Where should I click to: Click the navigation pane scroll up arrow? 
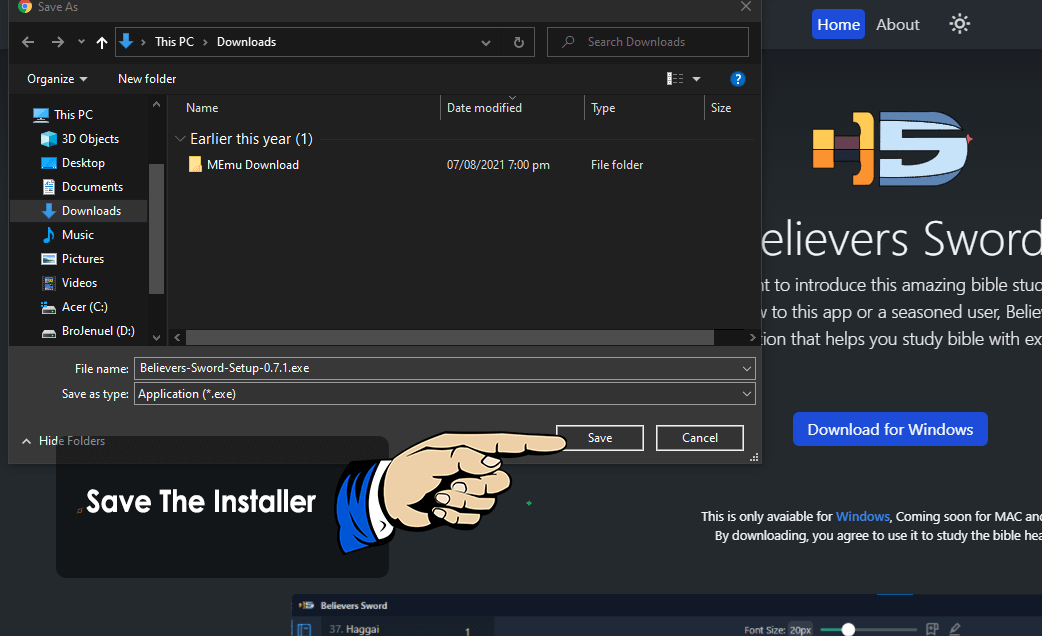click(156, 105)
